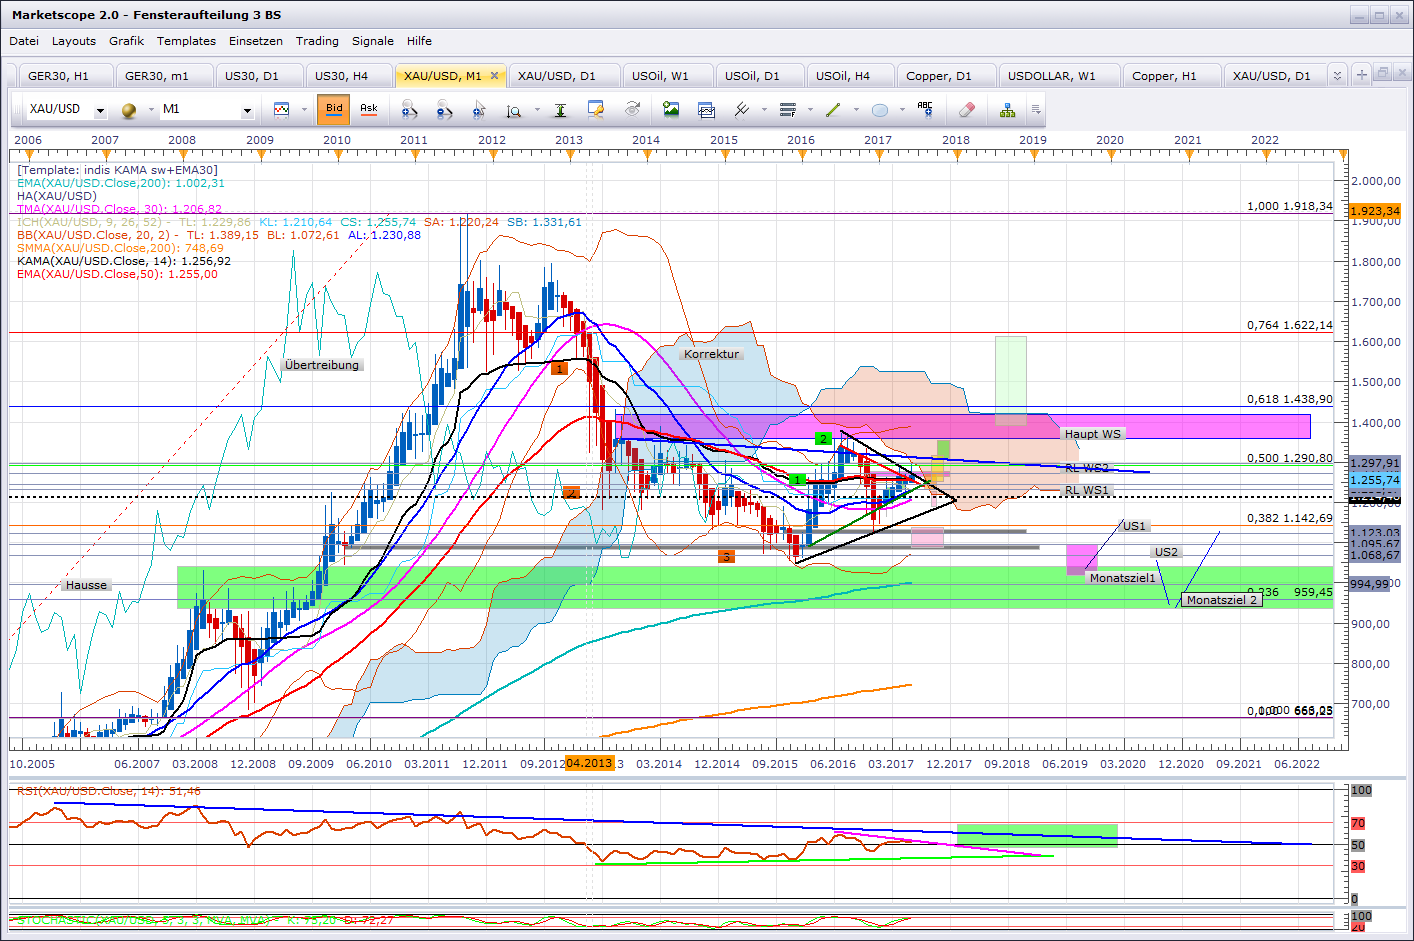This screenshot has height=941, width=1414.
Task: Toggle Bid price display
Action: [x=334, y=109]
